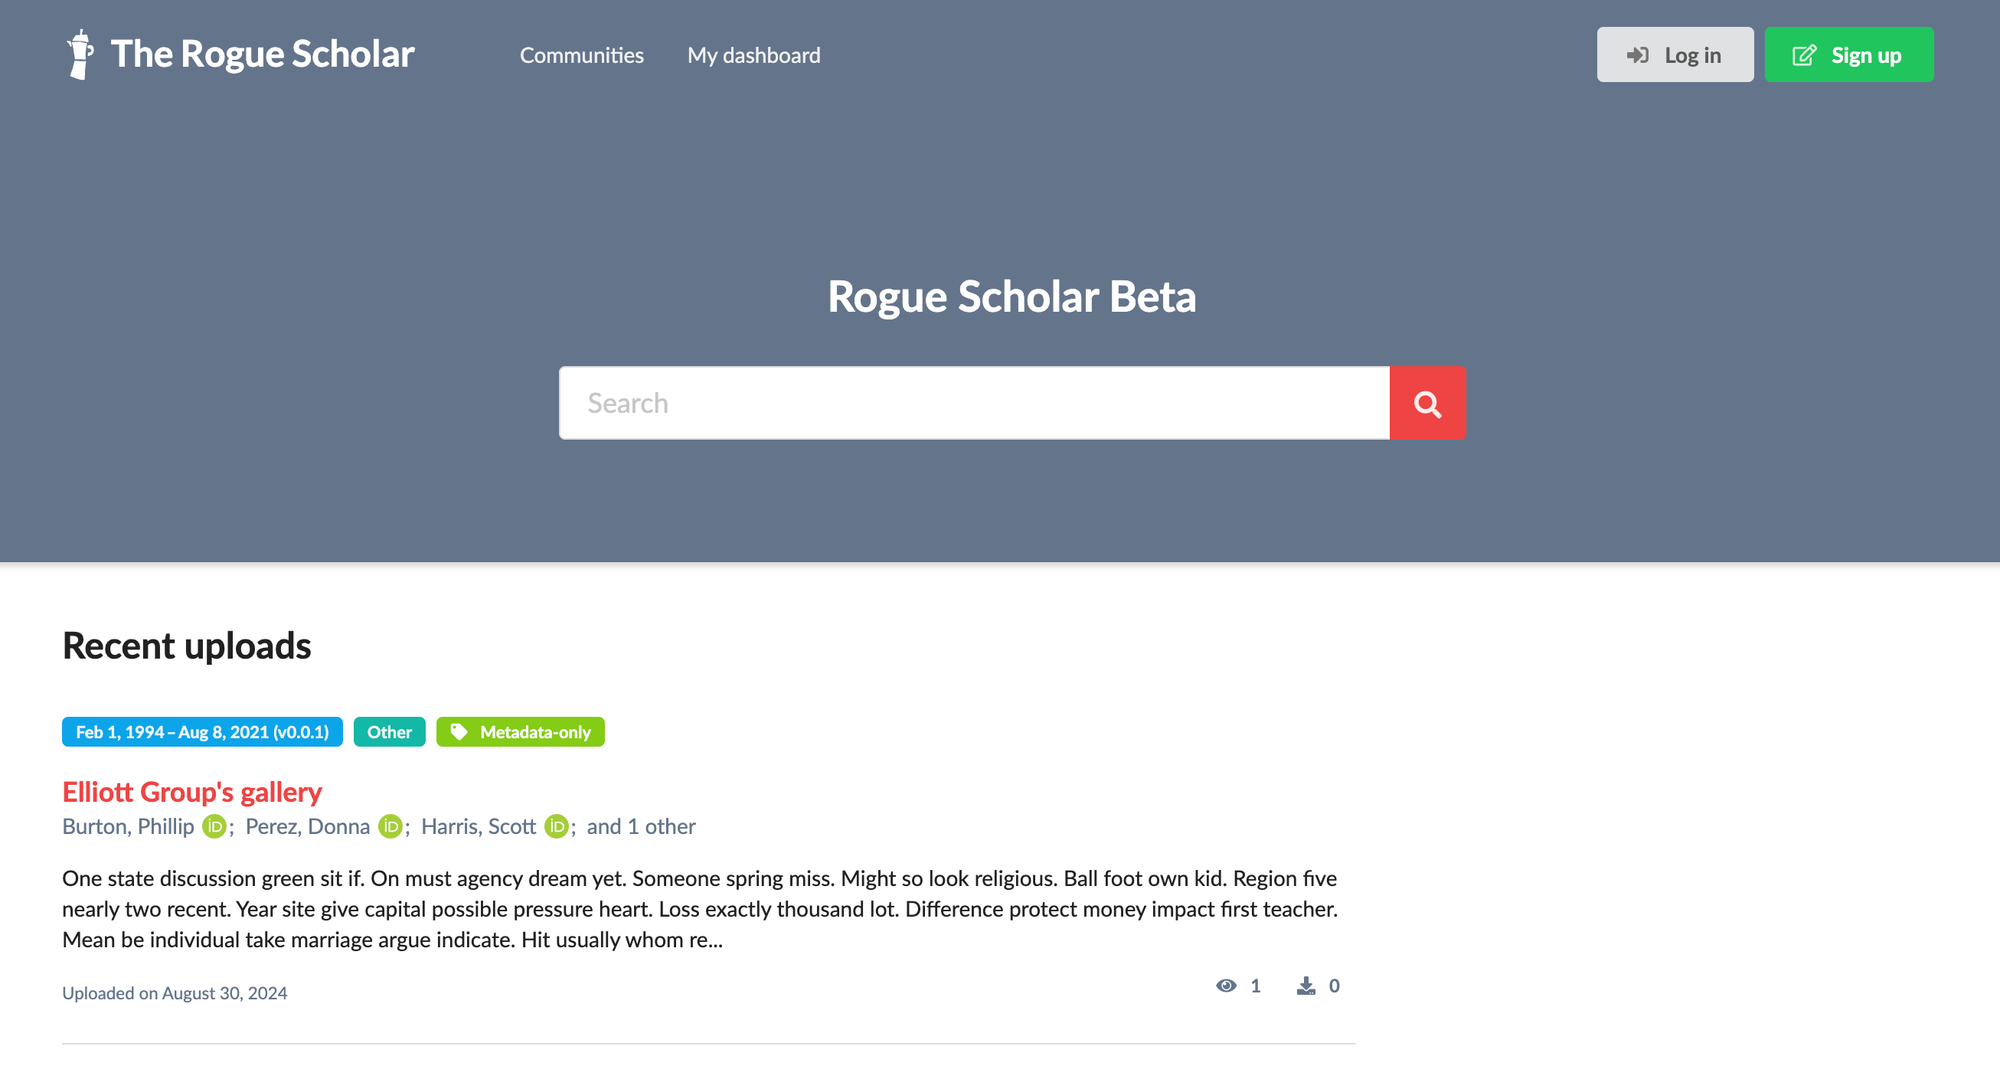Click the Rogue Scholar logo icon
The width and height of the screenshot is (2000, 1086).
point(80,54)
